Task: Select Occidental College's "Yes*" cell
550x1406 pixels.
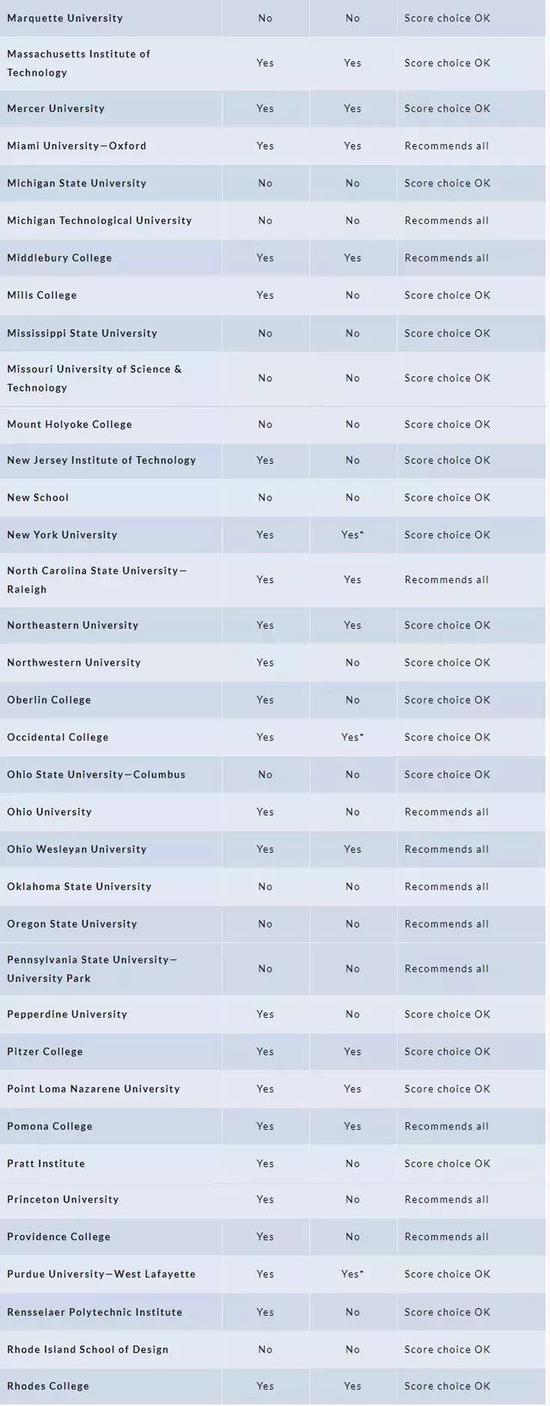Action: tap(352, 737)
